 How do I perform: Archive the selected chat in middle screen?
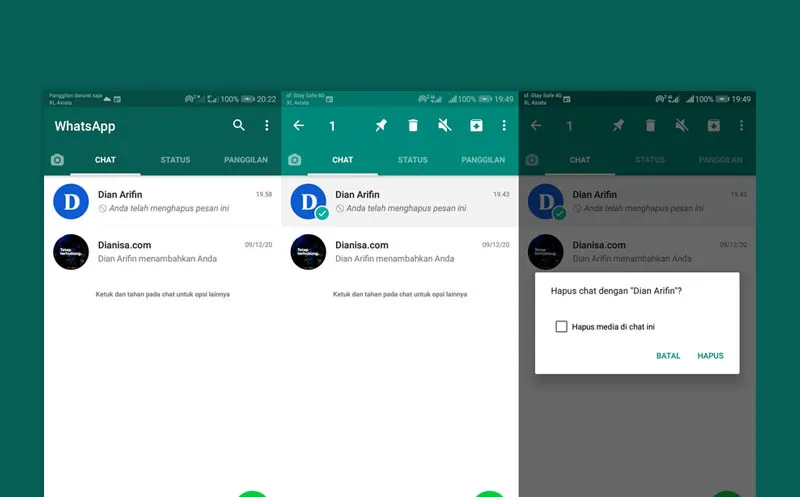click(476, 126)
